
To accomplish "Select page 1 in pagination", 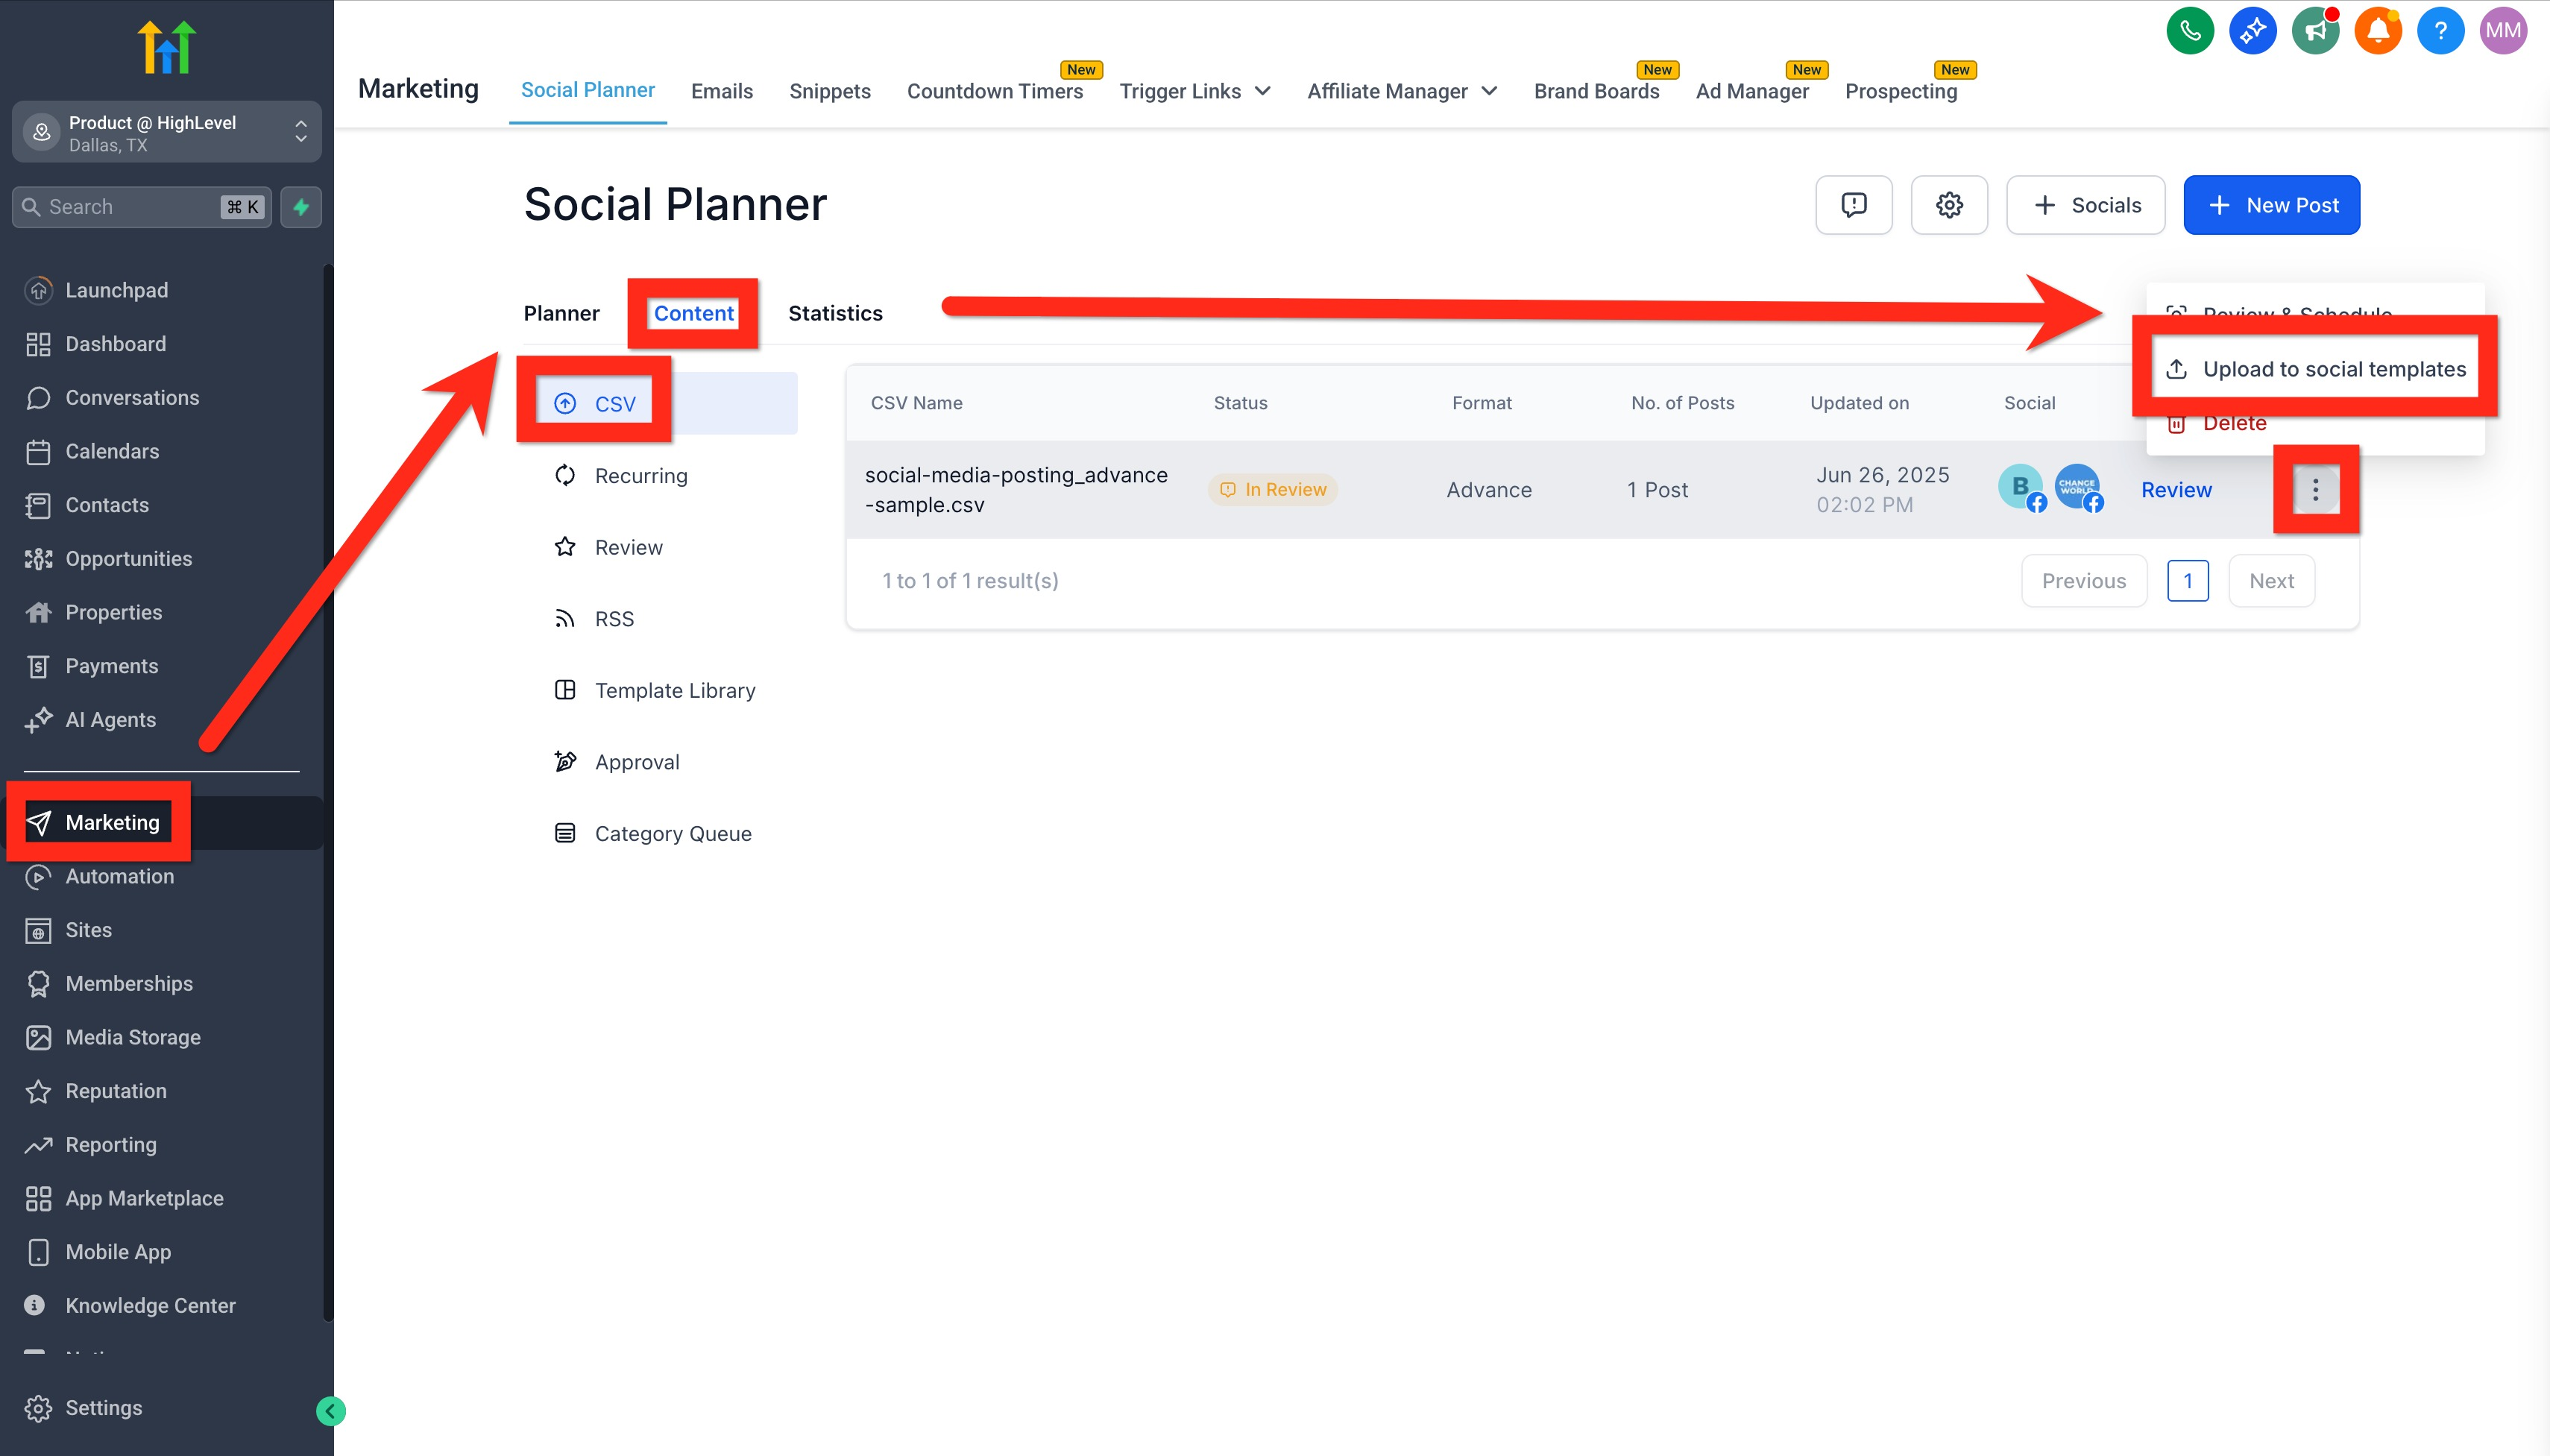I will pos(2187,581).
